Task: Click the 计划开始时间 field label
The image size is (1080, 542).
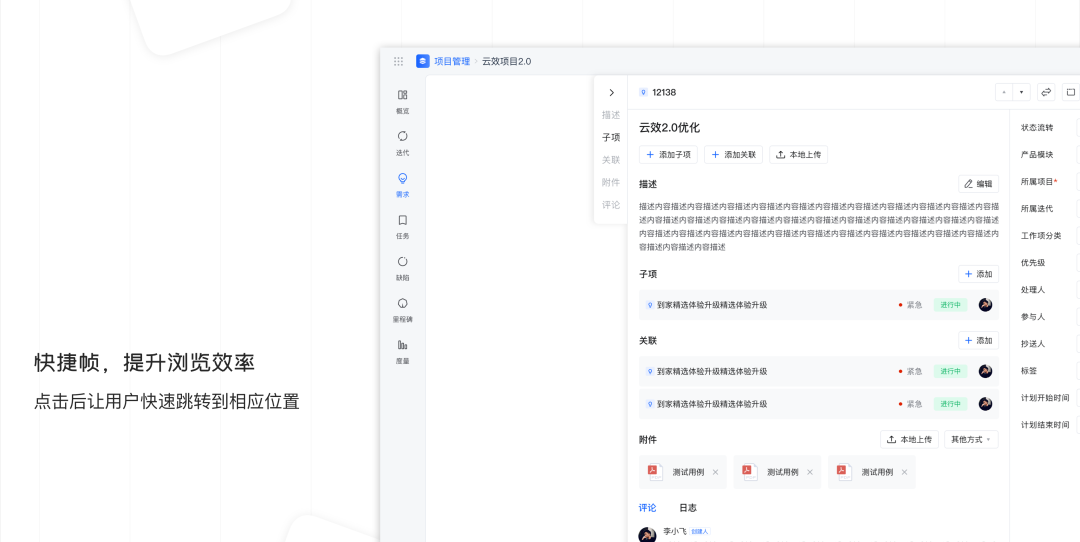Action: click(1045, 397)
